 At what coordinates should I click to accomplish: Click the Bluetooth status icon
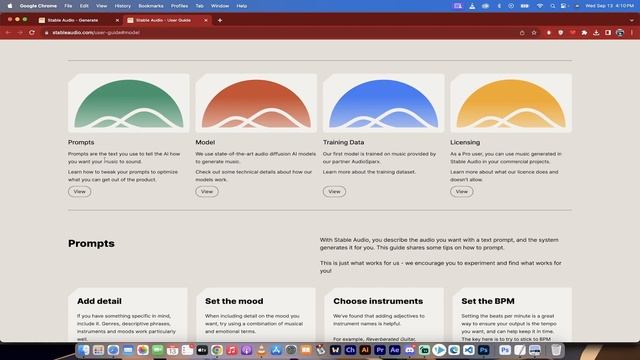coord(499,6)
